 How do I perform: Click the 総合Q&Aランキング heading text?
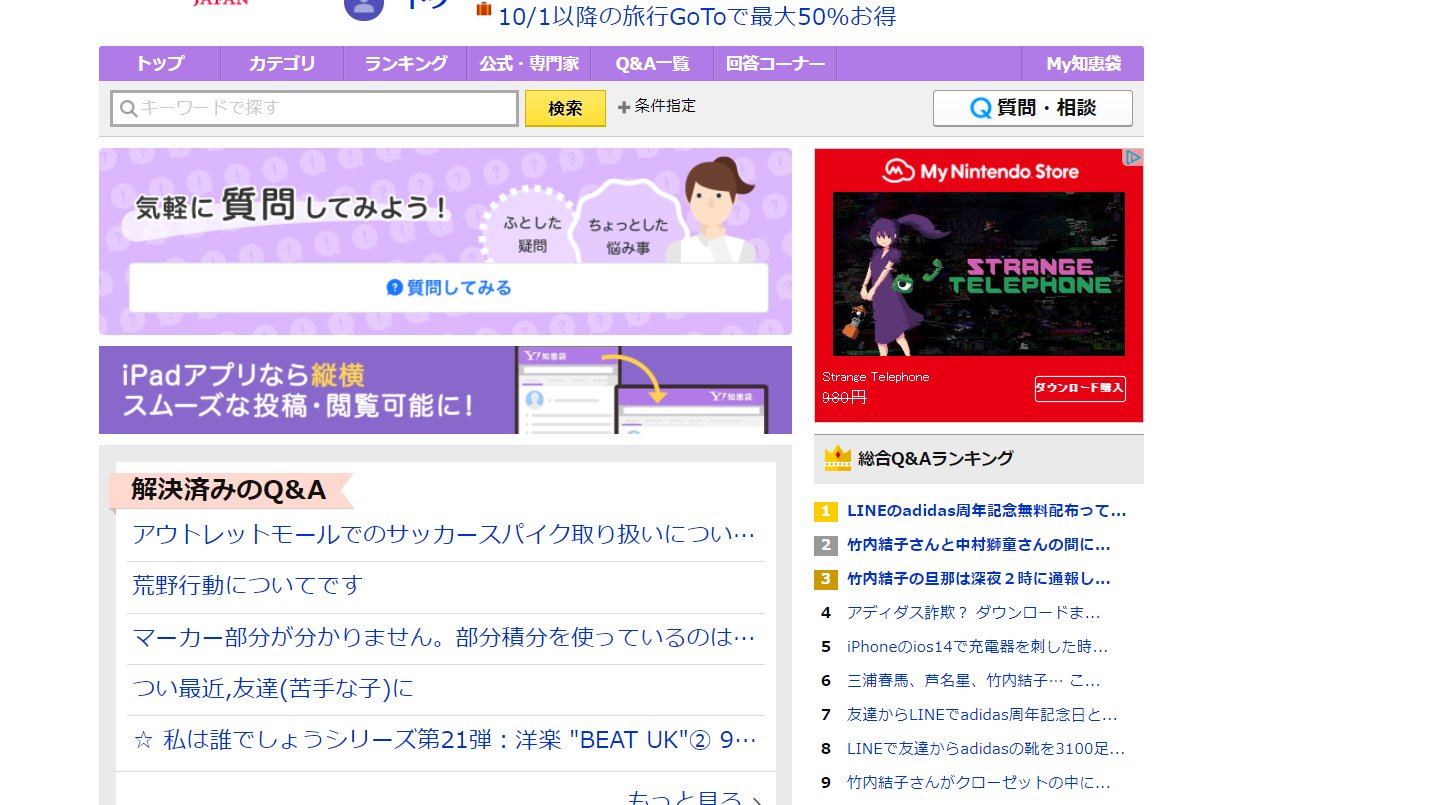(935, 459)
